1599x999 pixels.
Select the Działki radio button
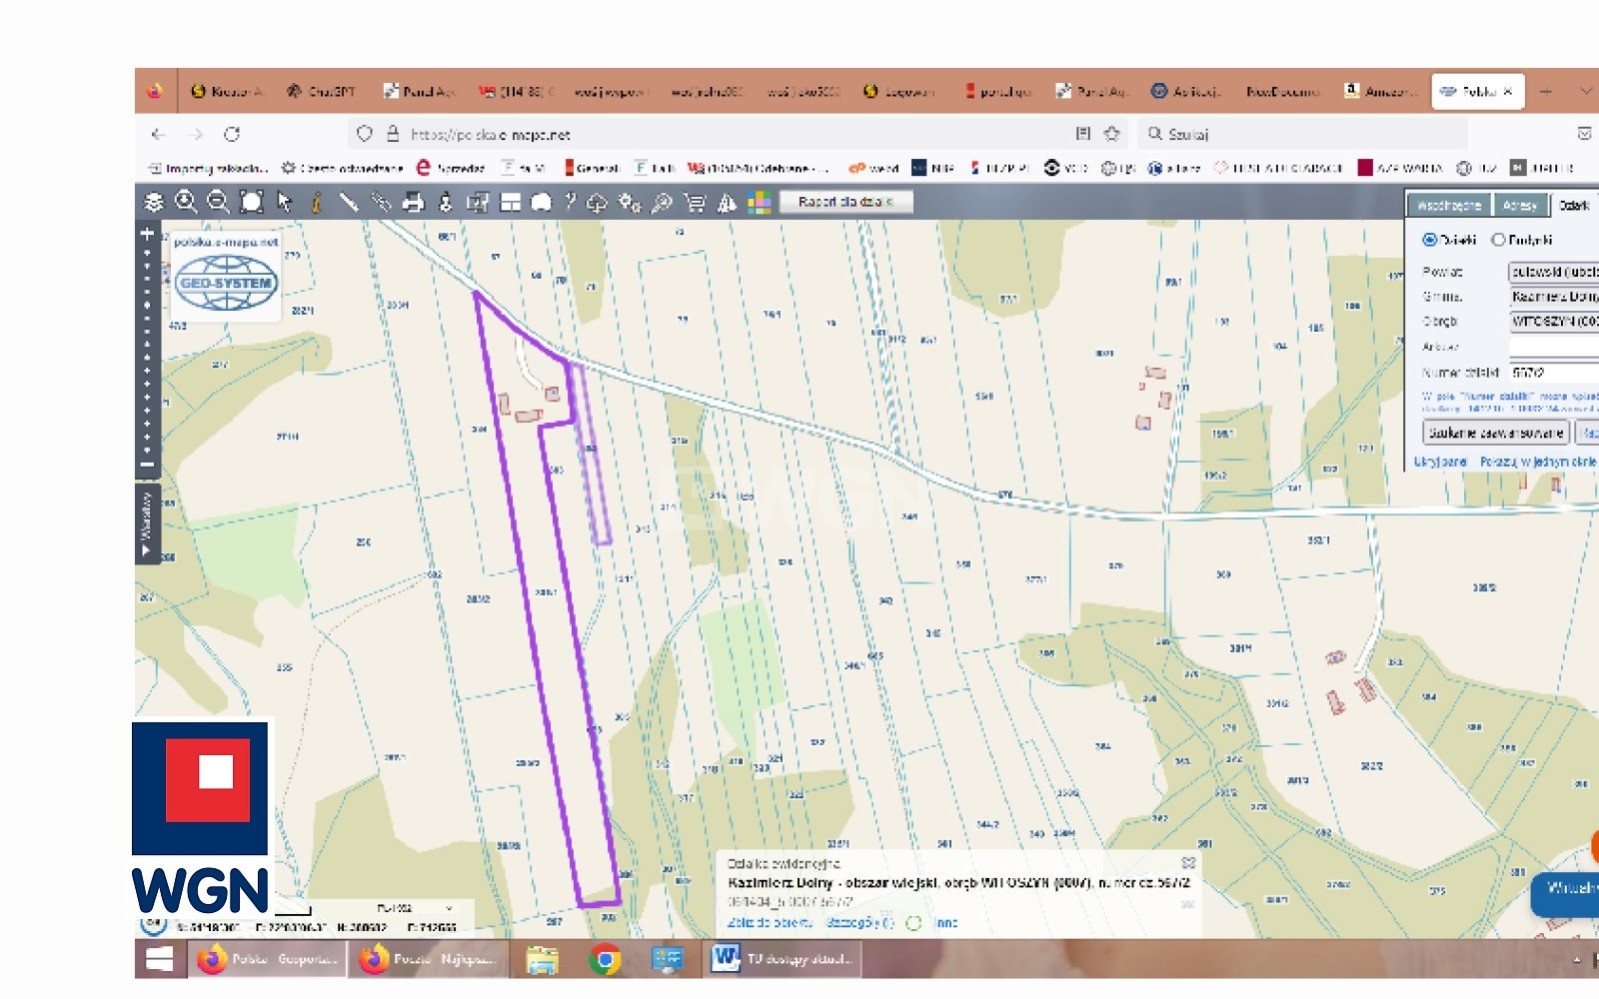point(1430,240)
